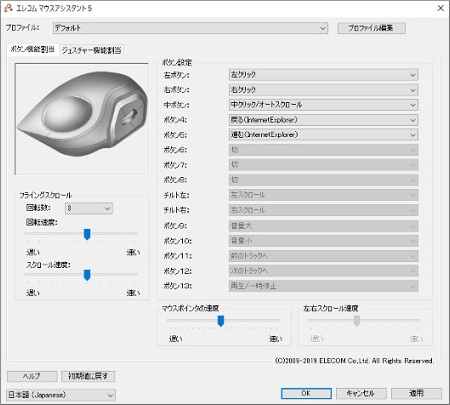Viewport: 450px width, 405px height.
Task: Click the trackball mouse preview image
Action: pyautogui.click(x=82, y=119)
